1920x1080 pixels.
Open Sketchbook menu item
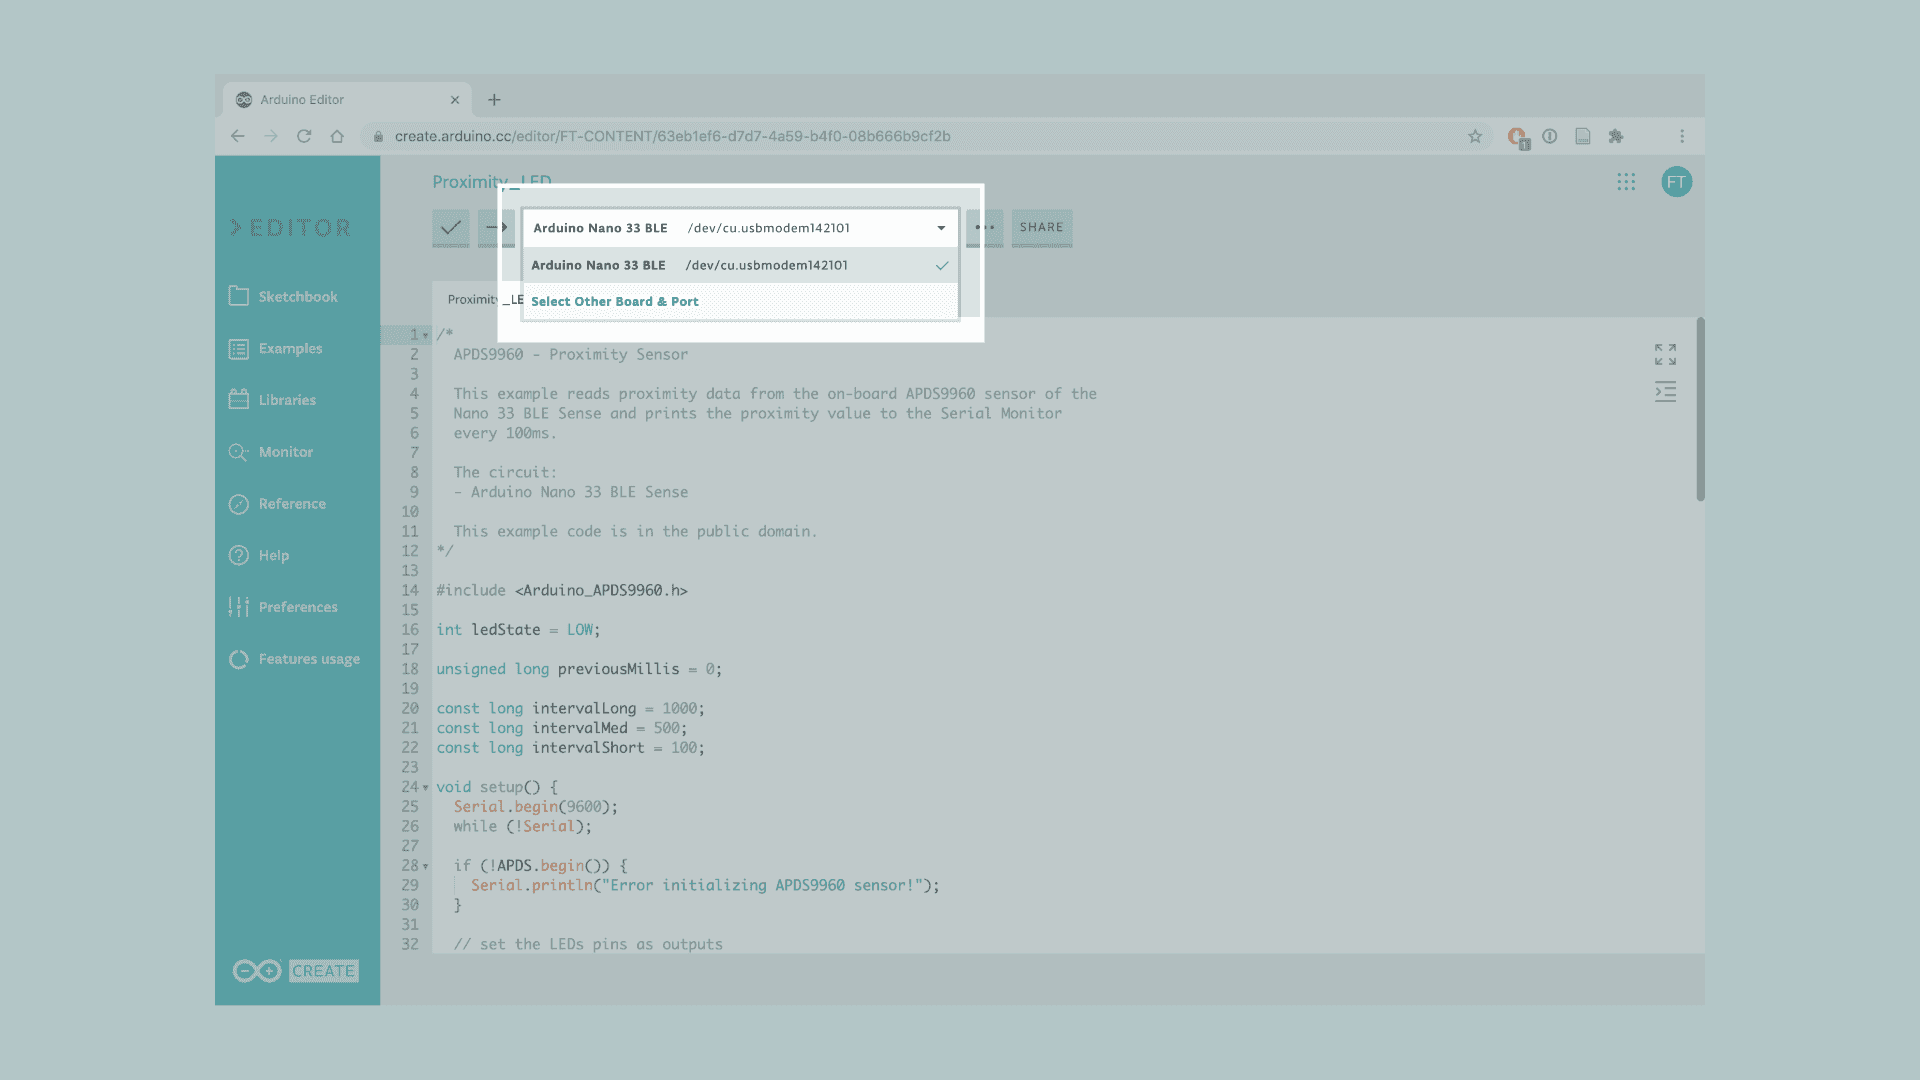pyautogui.click(x=297, y=297)
